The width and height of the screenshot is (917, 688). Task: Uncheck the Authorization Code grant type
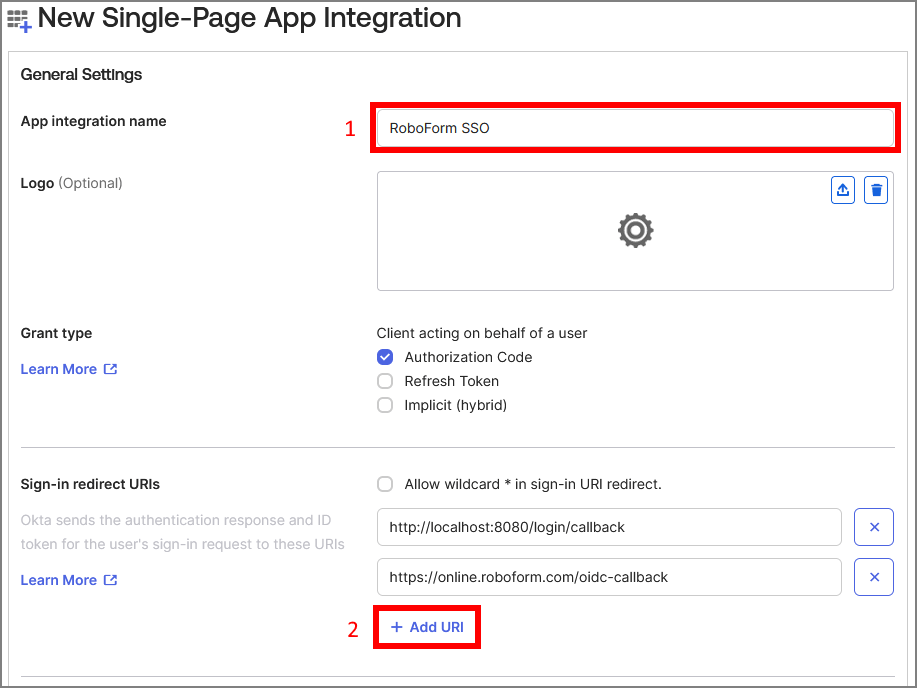385,357
